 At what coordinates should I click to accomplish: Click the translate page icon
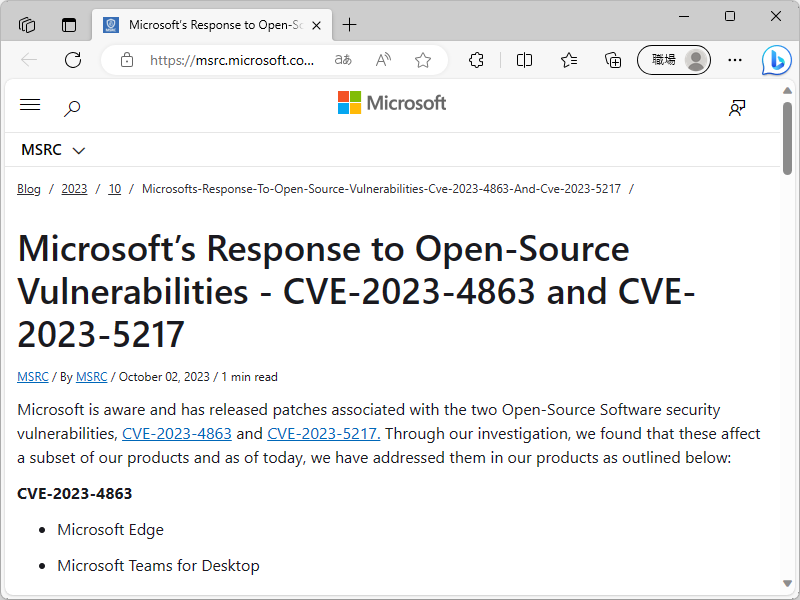343,60
